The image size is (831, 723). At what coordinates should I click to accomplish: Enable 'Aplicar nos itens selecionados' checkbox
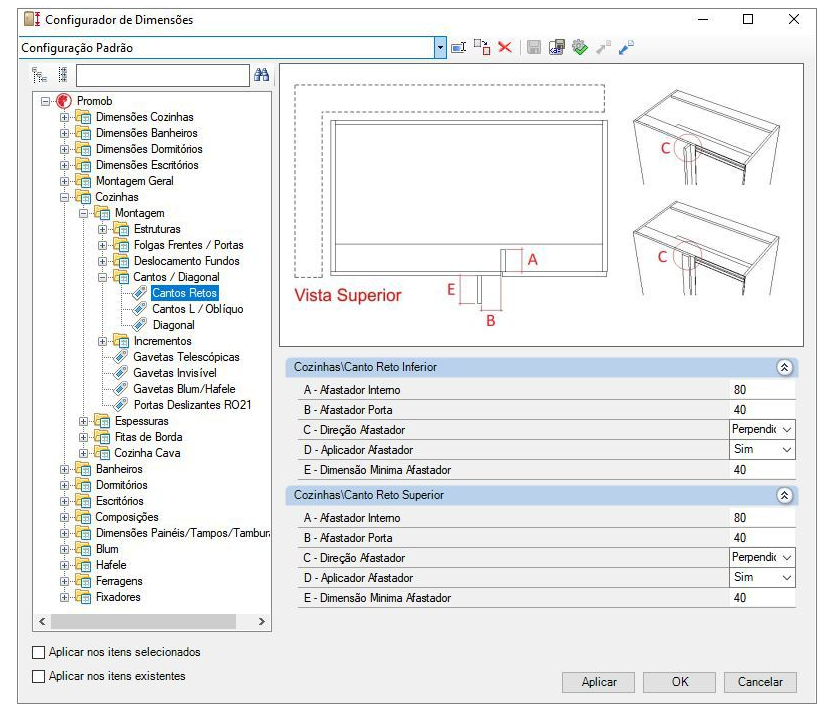pyautogui.click(x=38, y=652)
